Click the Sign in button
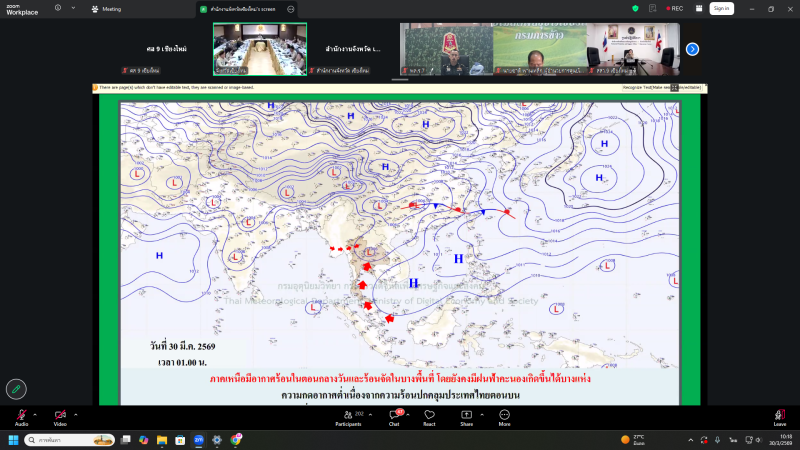This screenshot has width=800, height=450. pyautogui.click(x=721, y=8)
